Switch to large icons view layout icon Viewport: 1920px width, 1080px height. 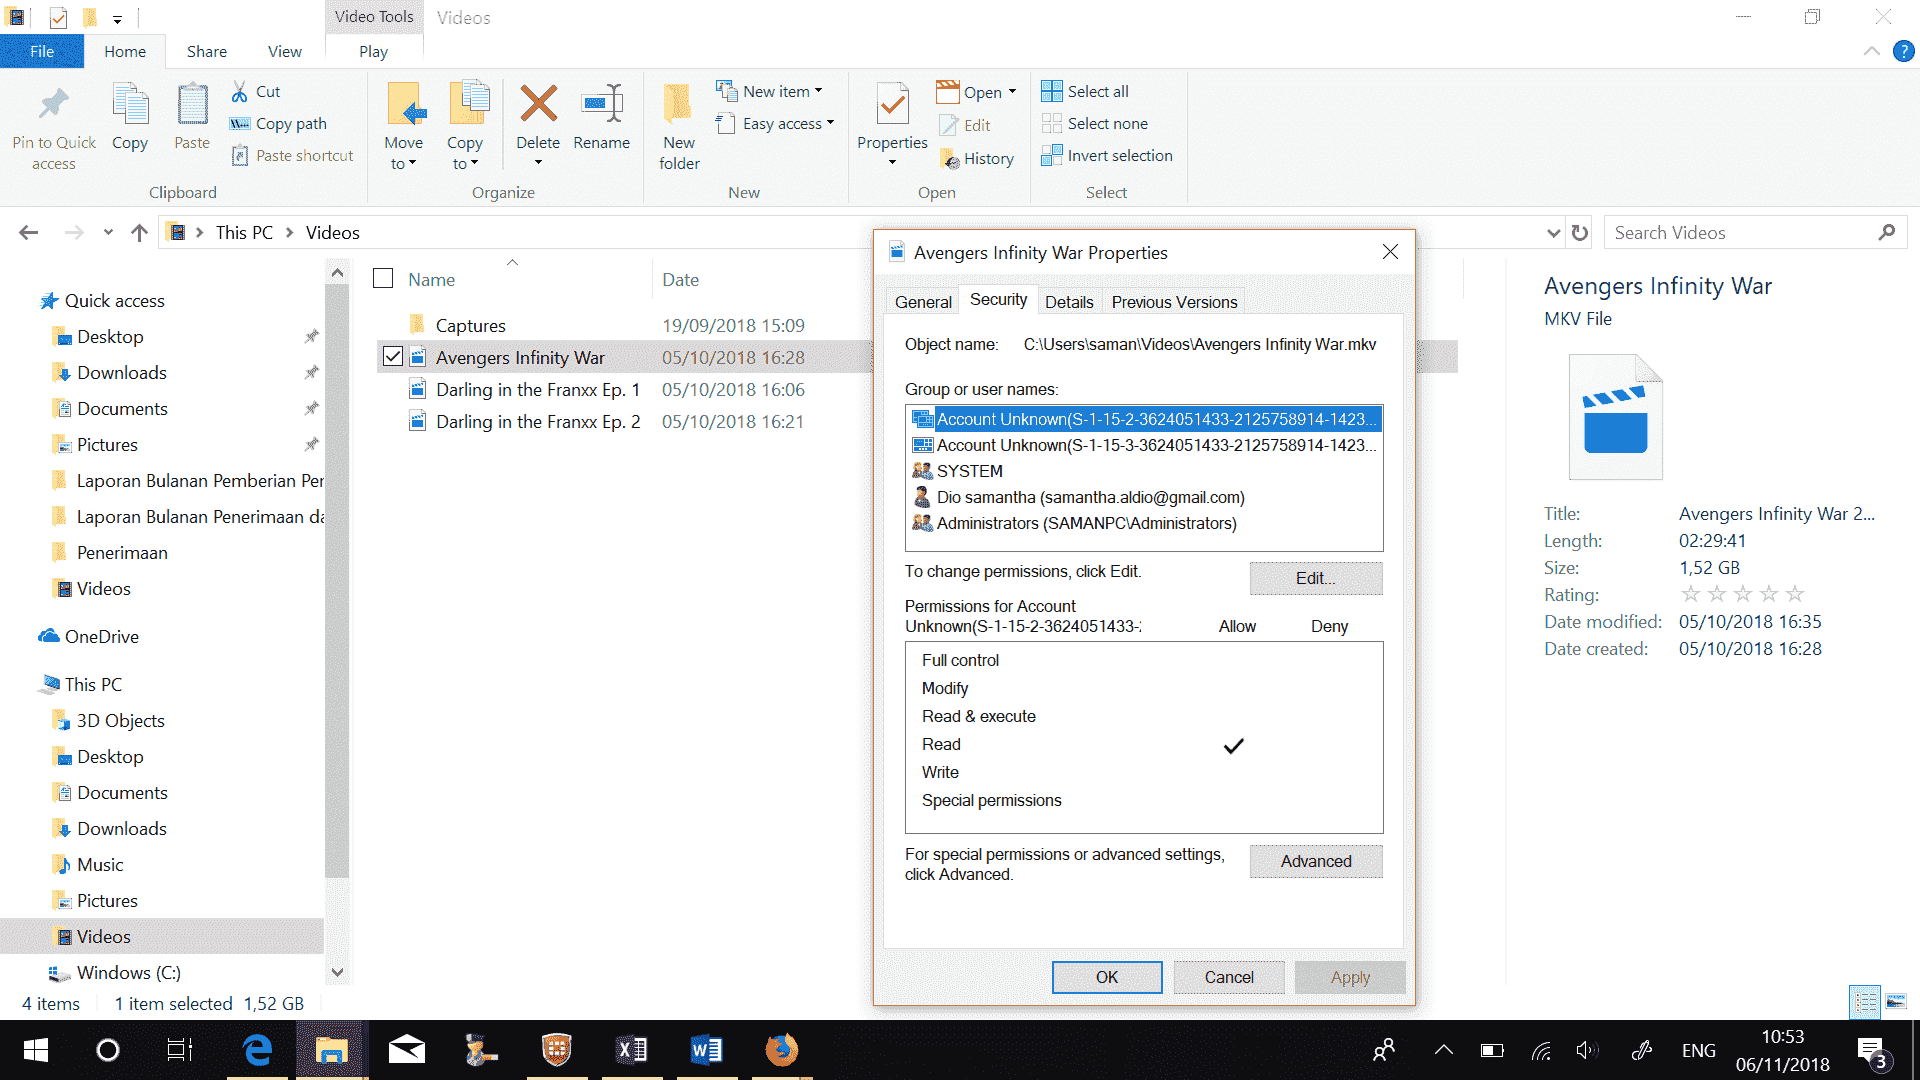pos(1896,1000)
